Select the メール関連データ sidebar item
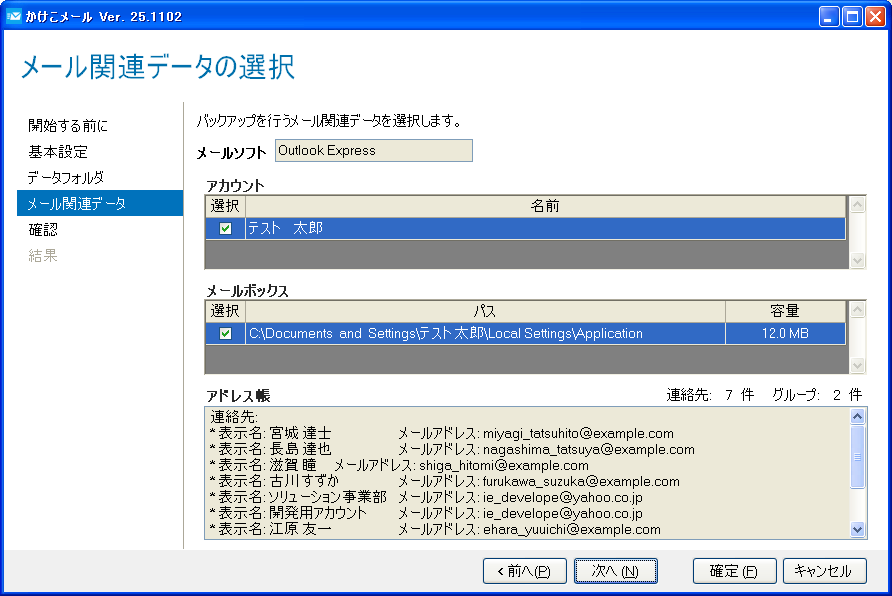Viewport: 892px width, 596px height. pos(100,204)
